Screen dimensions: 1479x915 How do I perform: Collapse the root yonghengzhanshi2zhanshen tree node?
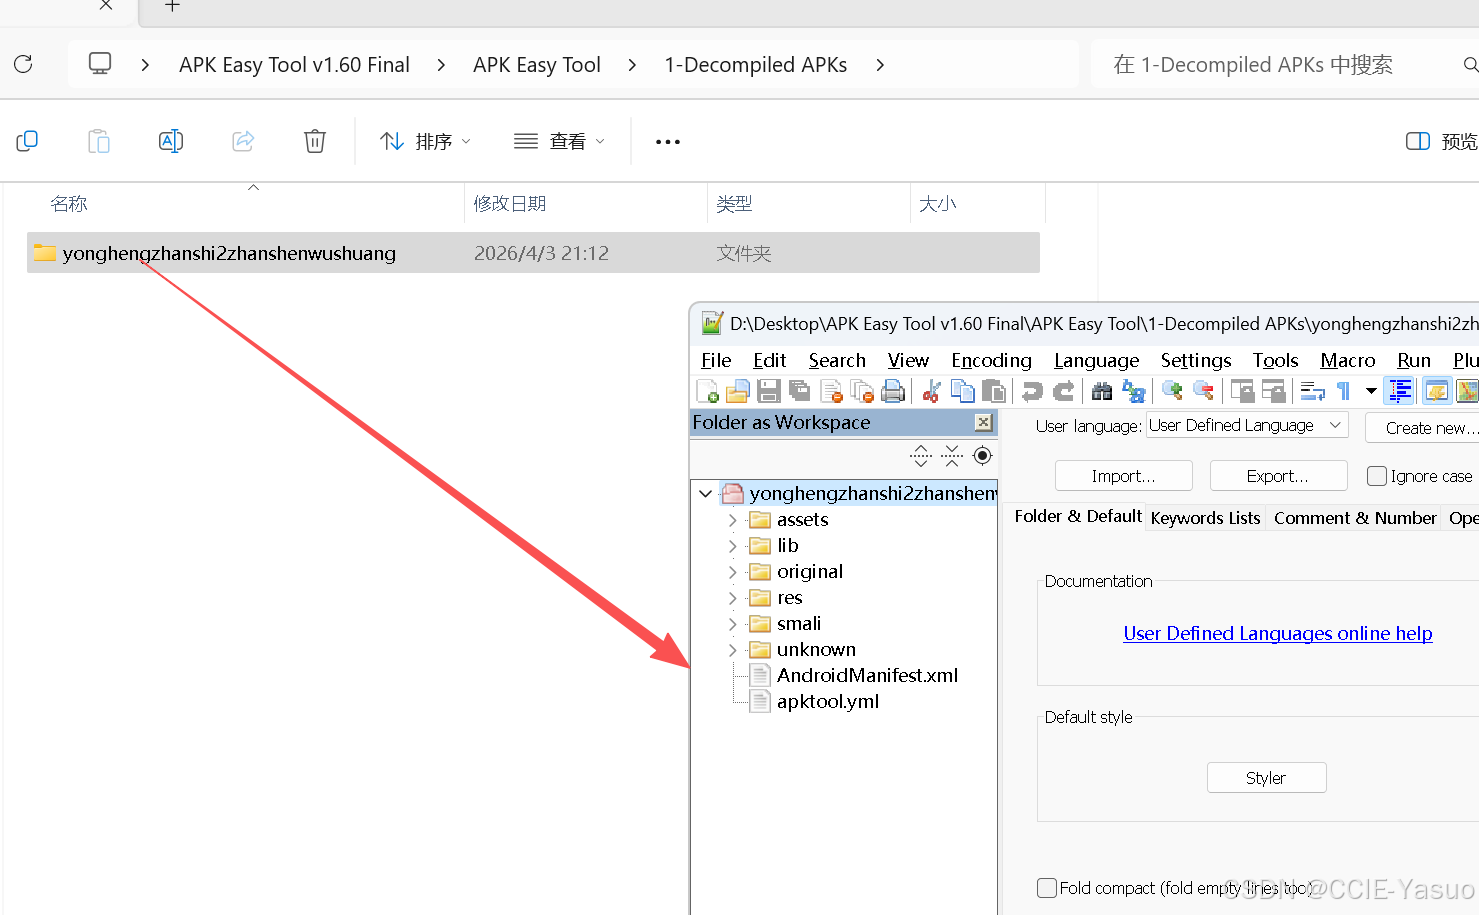tap(706, 493)
